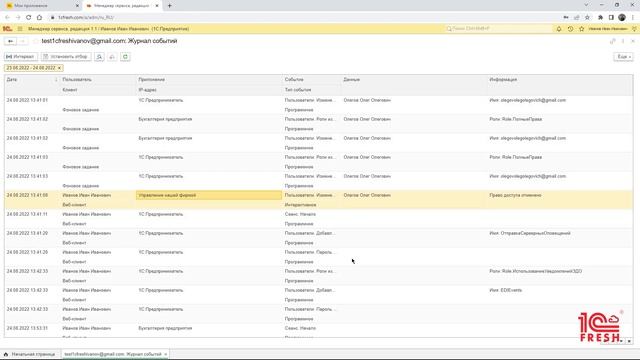
Task: Open notifications bell icon
Action: tap(559, 29)
